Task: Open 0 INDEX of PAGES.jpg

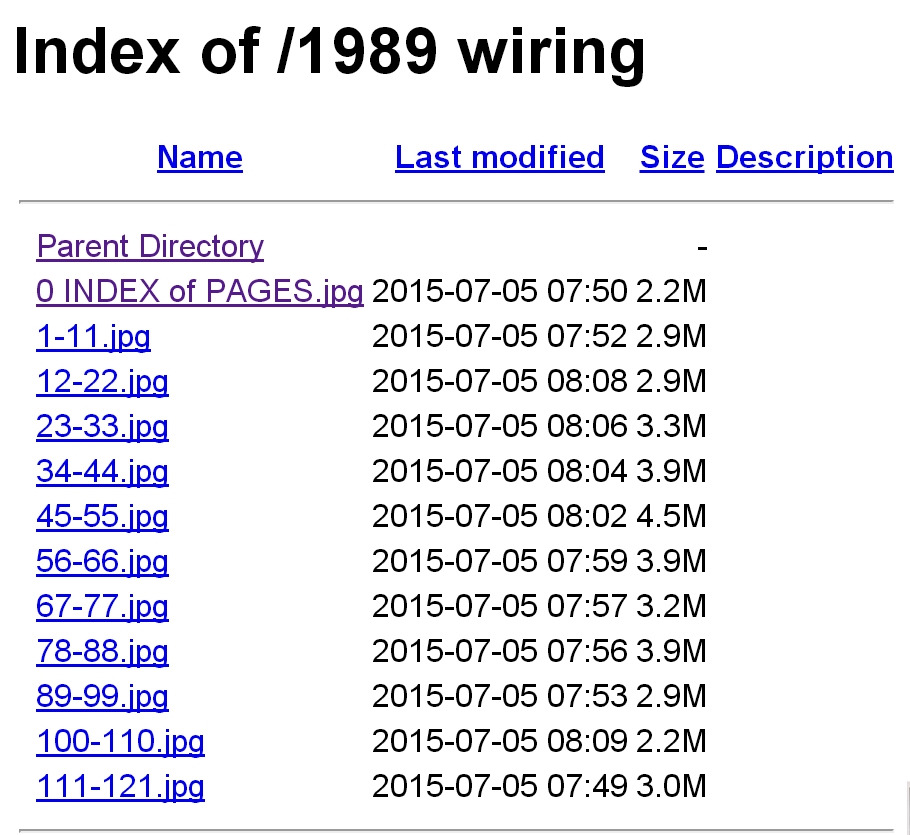Action: coord(199,291)
